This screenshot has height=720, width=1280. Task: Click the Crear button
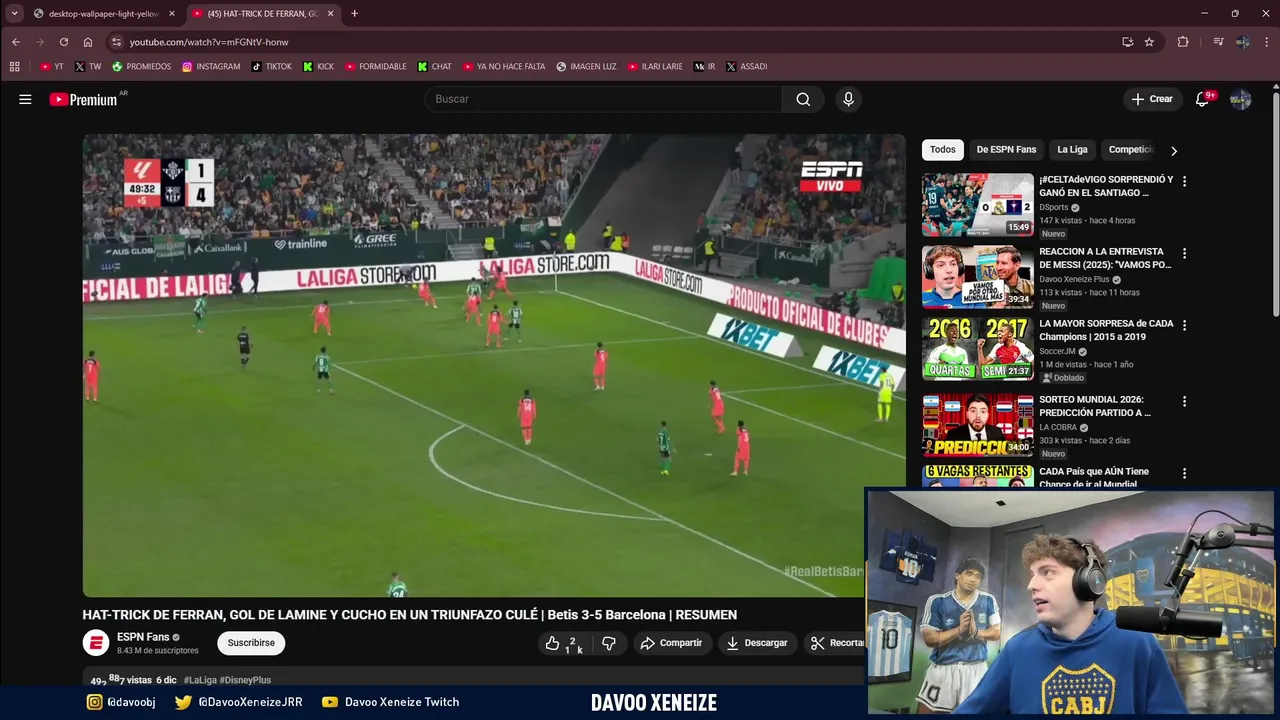1151,99
